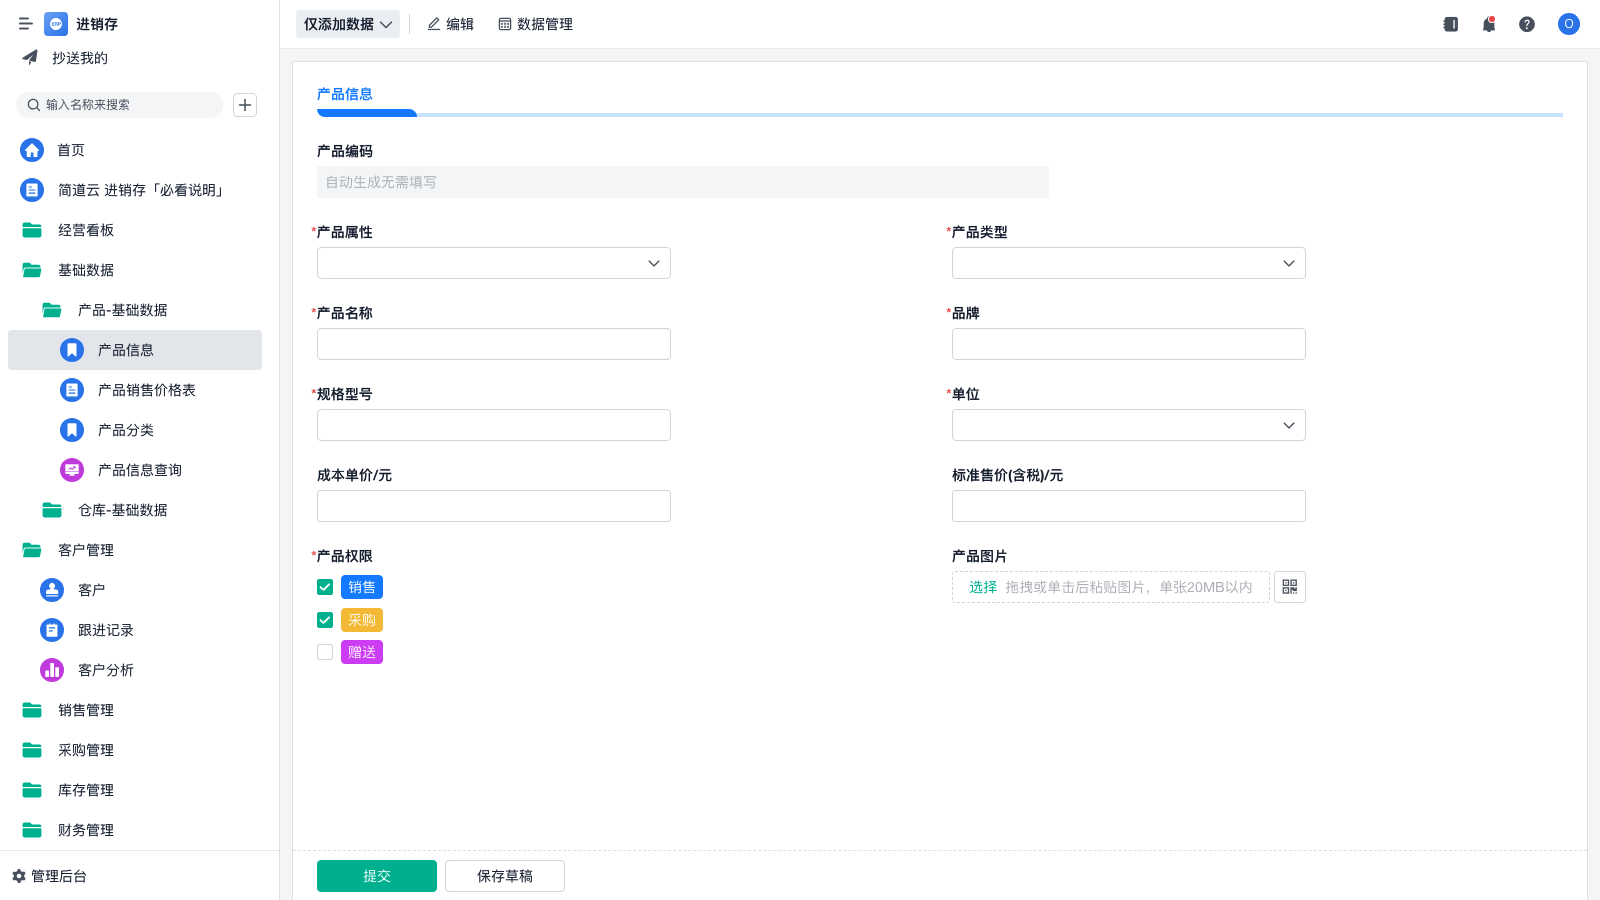This screenshot has width=1600, height=900.
Task: Click the notification bell icon
Action: [1488, 24]
